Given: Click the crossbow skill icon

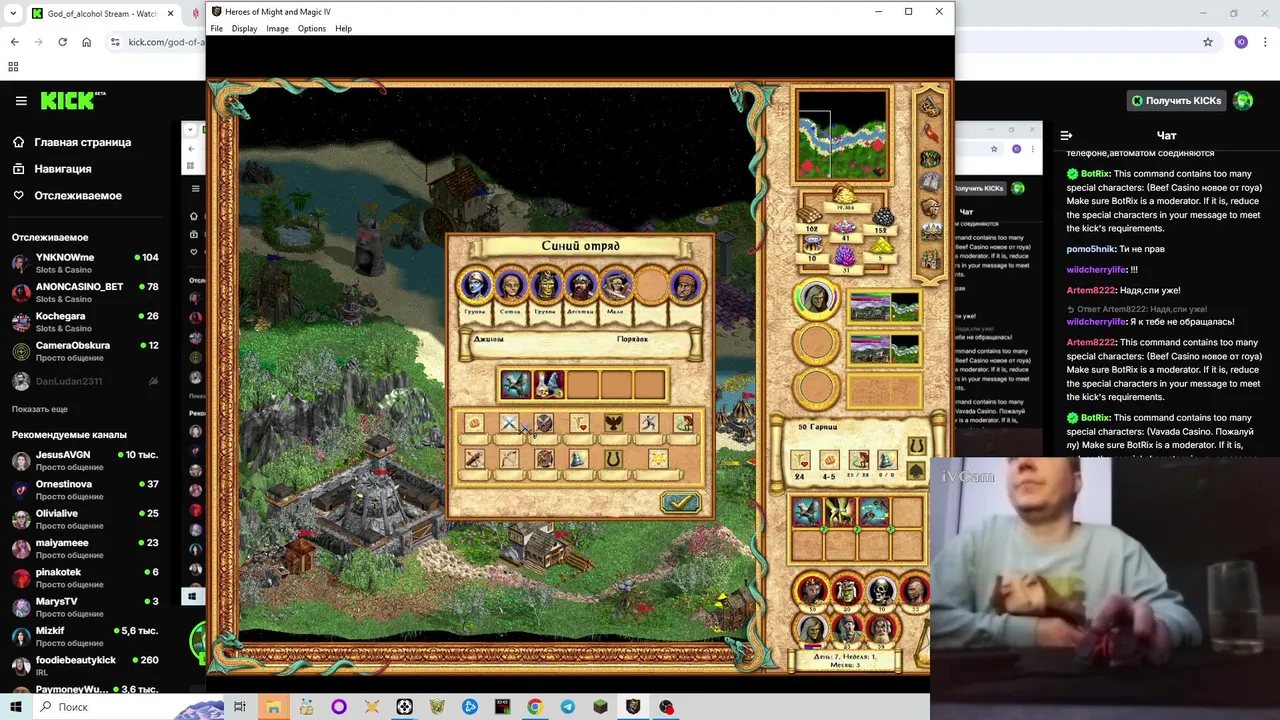Looking at the screenshot, I should click(x=474, y=459).
